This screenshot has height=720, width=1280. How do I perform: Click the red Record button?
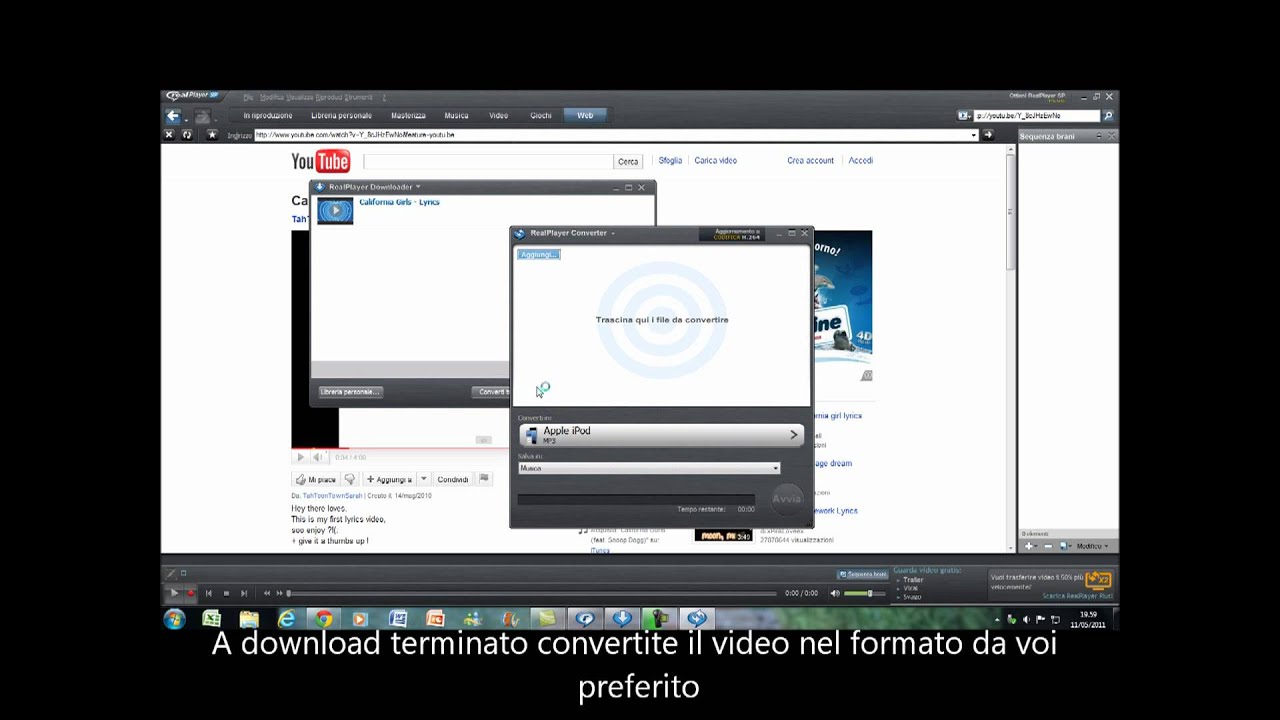[191, 593]
